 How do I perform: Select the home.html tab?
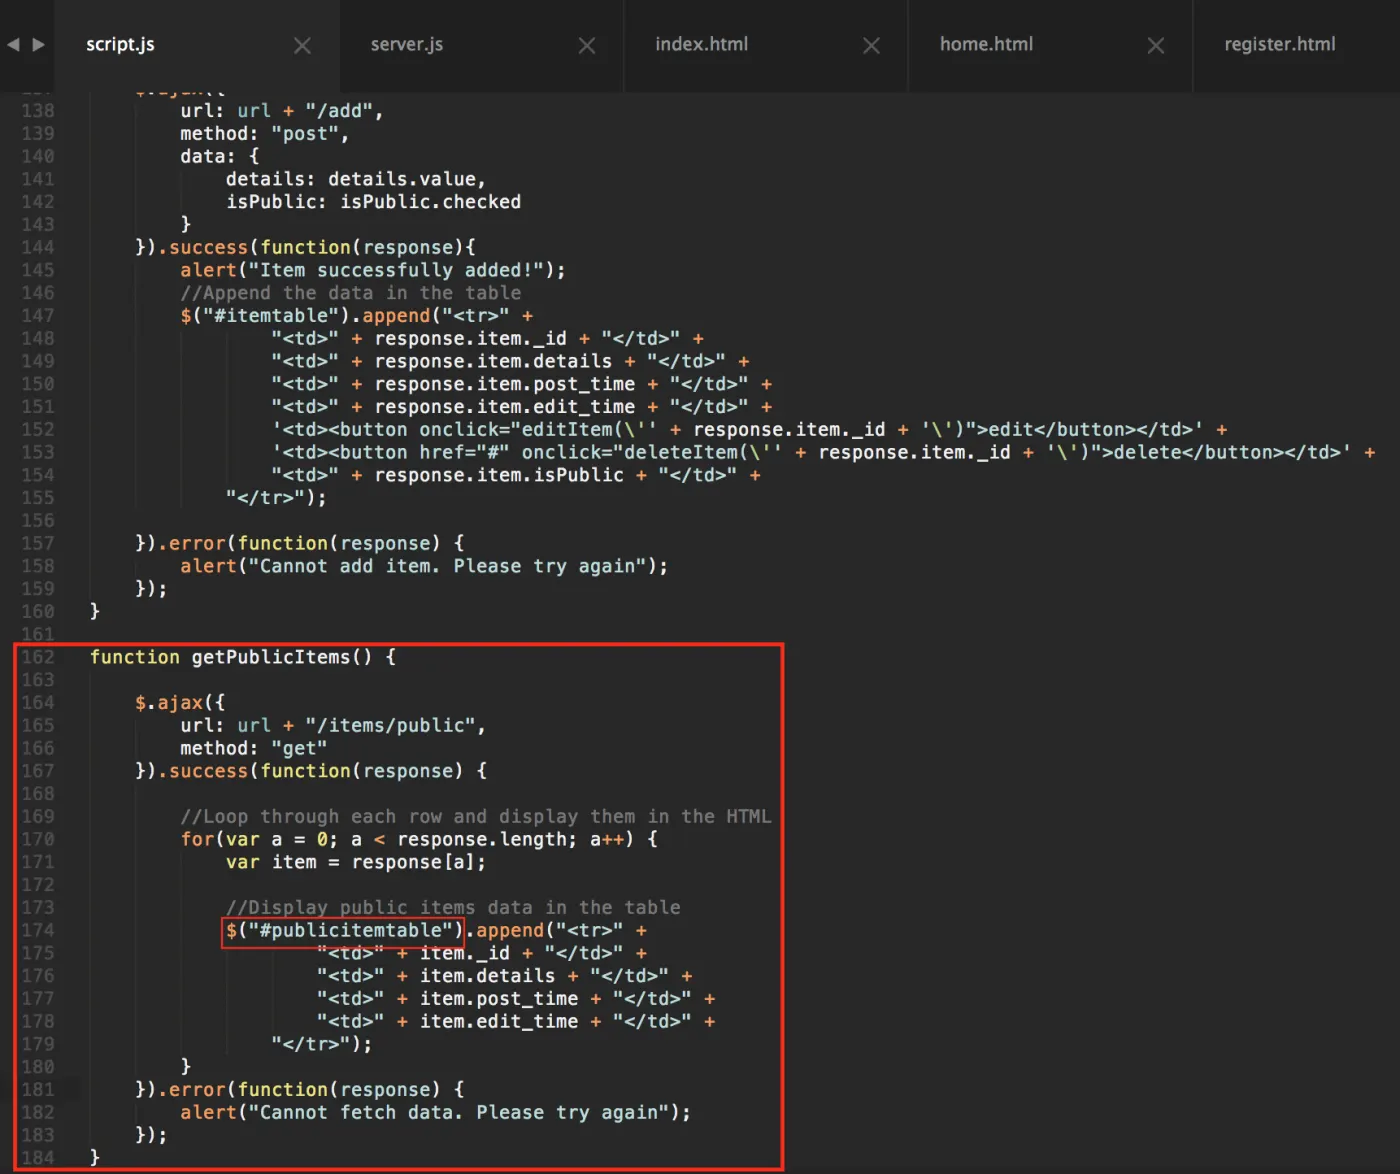click(986, 44)
